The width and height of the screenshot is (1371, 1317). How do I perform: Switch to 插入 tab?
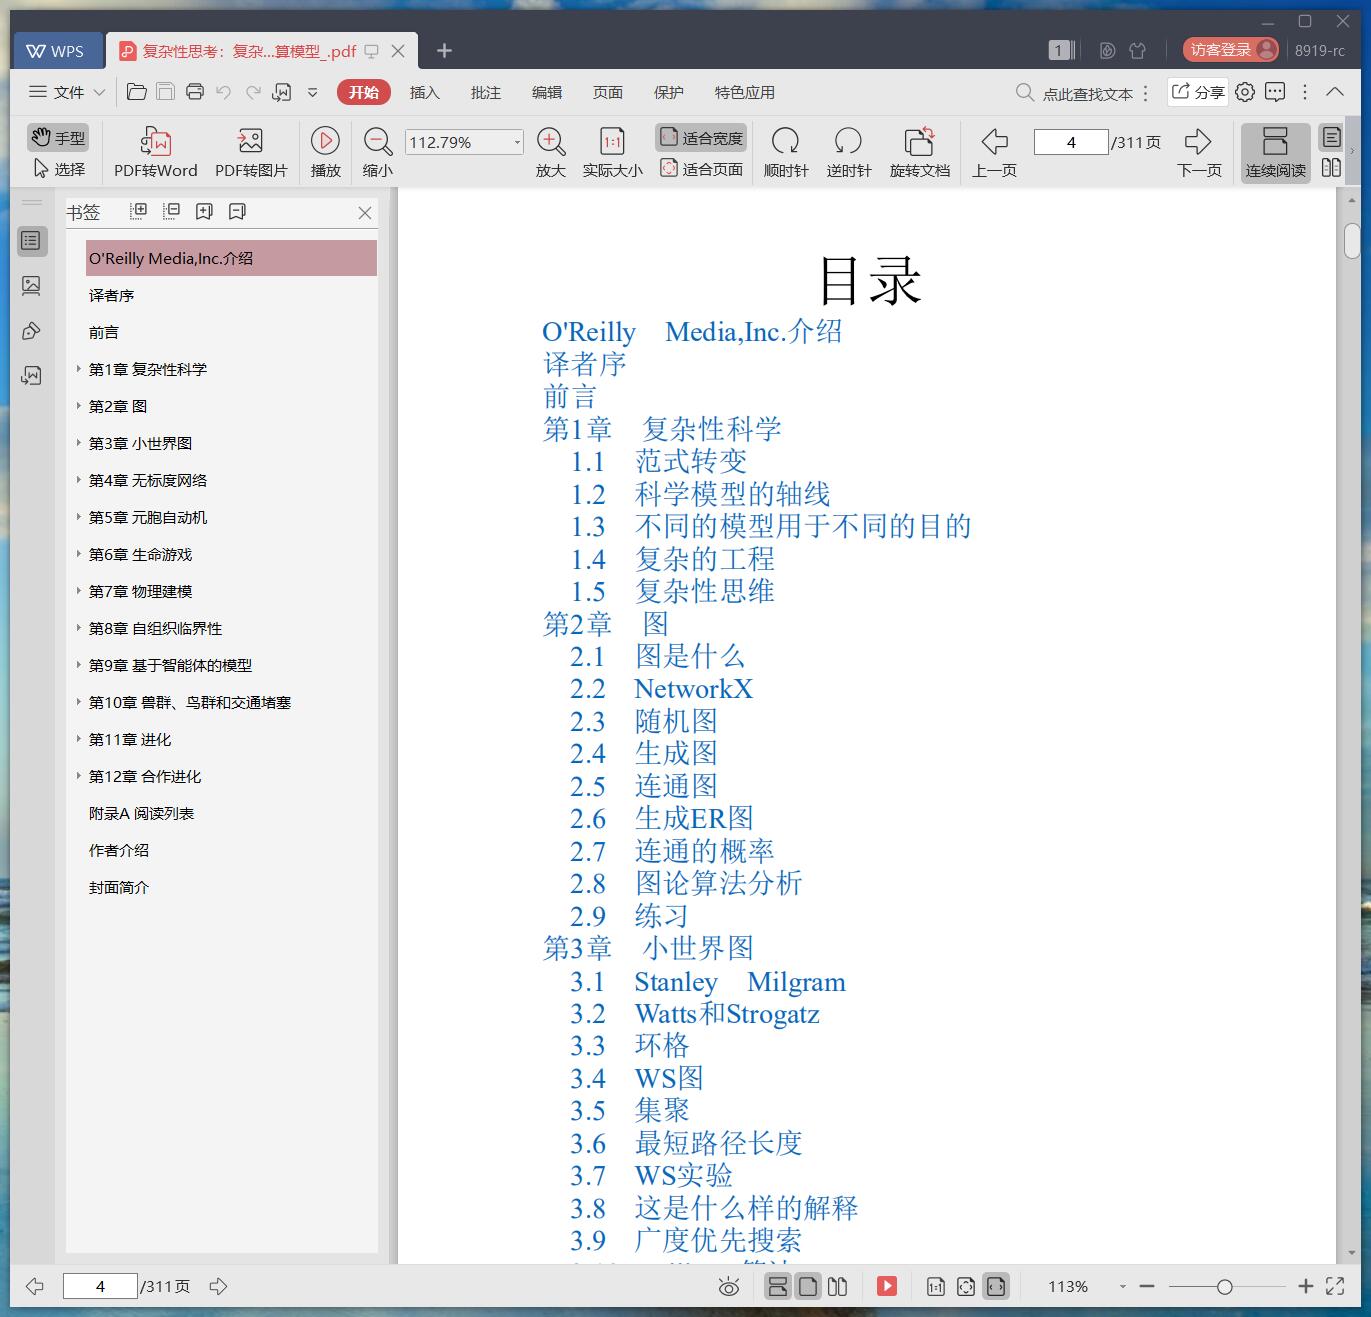pyautogui.click(x=424, y=92)
